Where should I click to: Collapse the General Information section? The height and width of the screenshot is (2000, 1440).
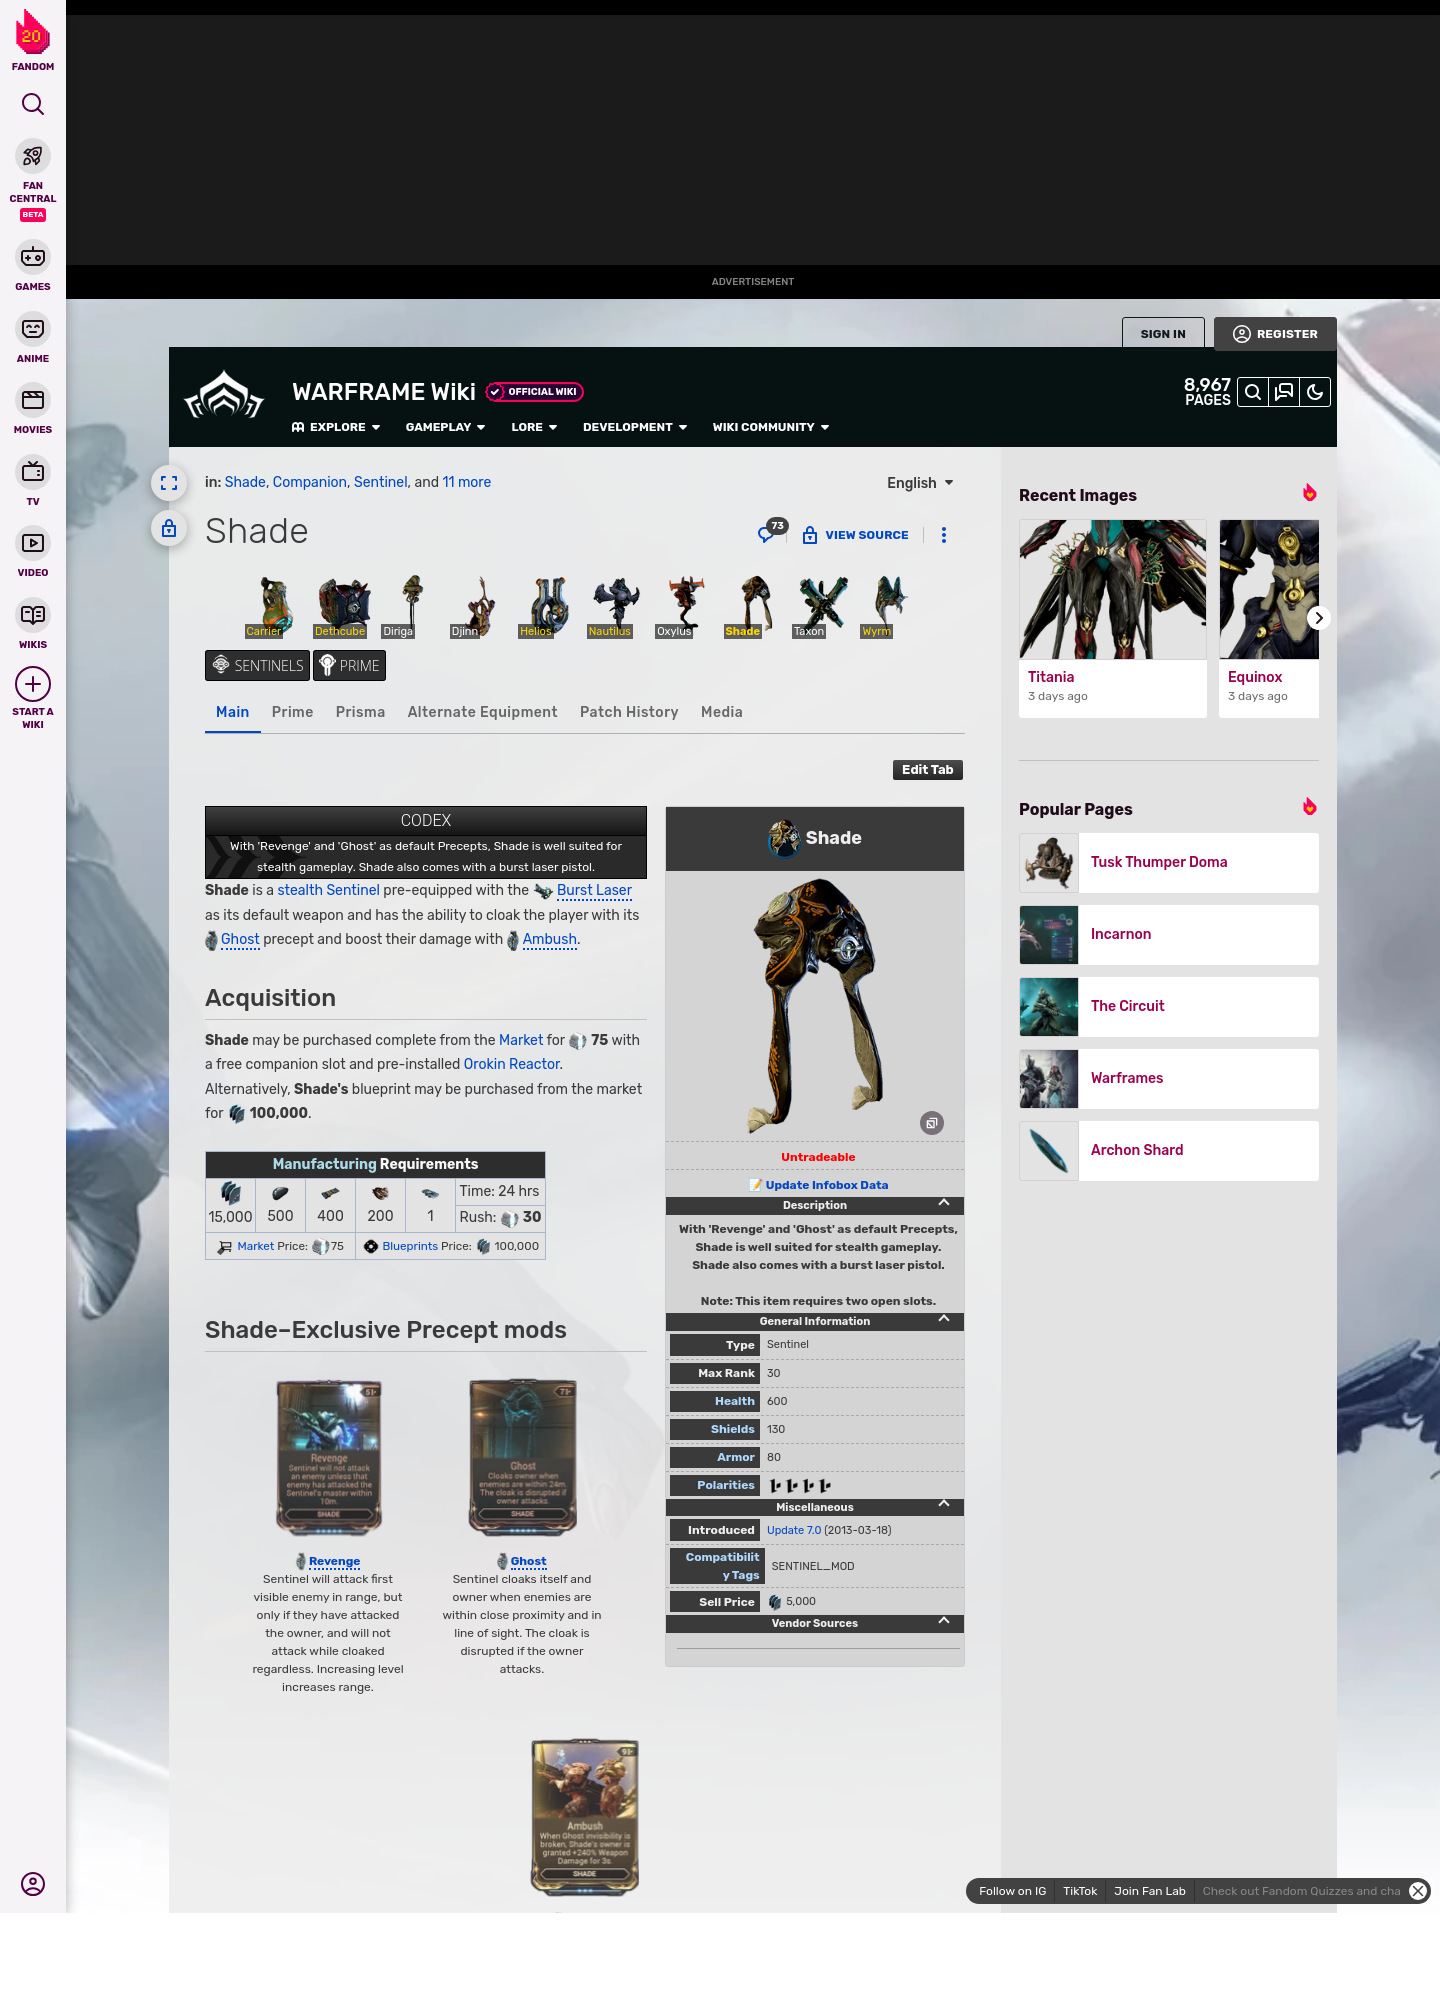coord(943,1320)
